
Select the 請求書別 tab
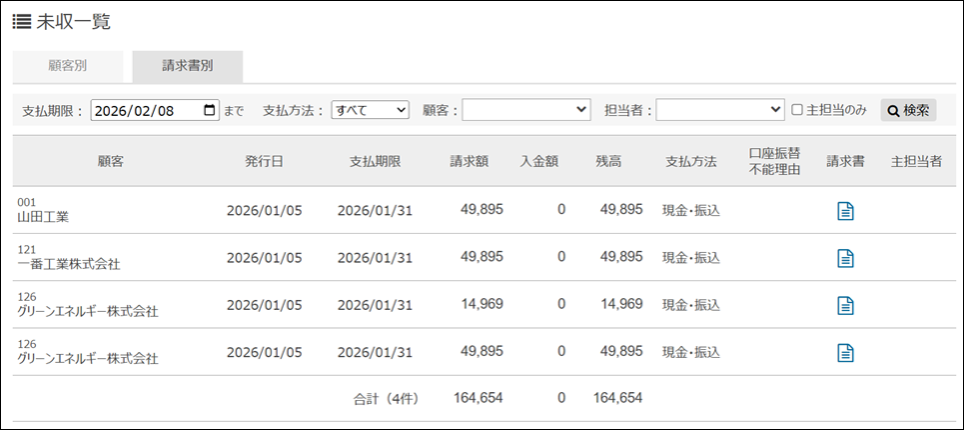click(187, 66)
